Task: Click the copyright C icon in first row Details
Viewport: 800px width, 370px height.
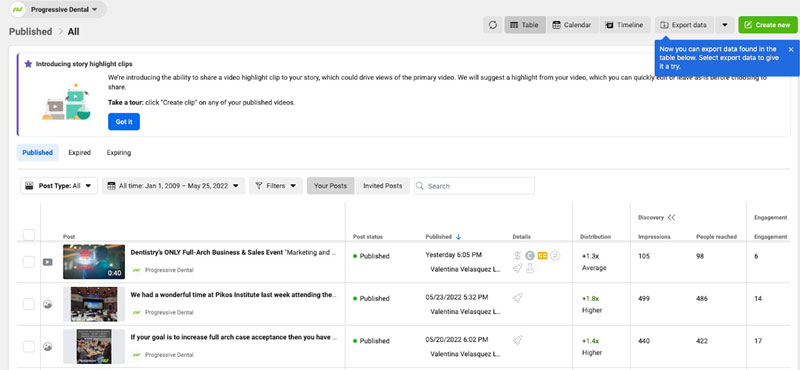Action: [x=530, y=256]
